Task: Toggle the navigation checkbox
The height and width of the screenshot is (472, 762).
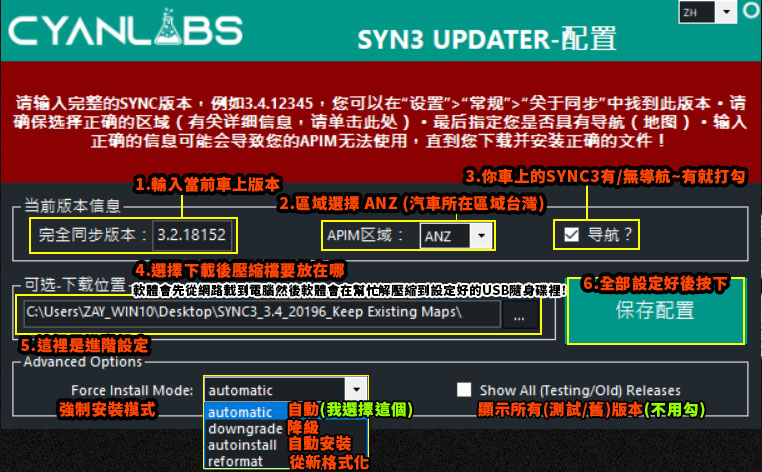Action: 572,235
